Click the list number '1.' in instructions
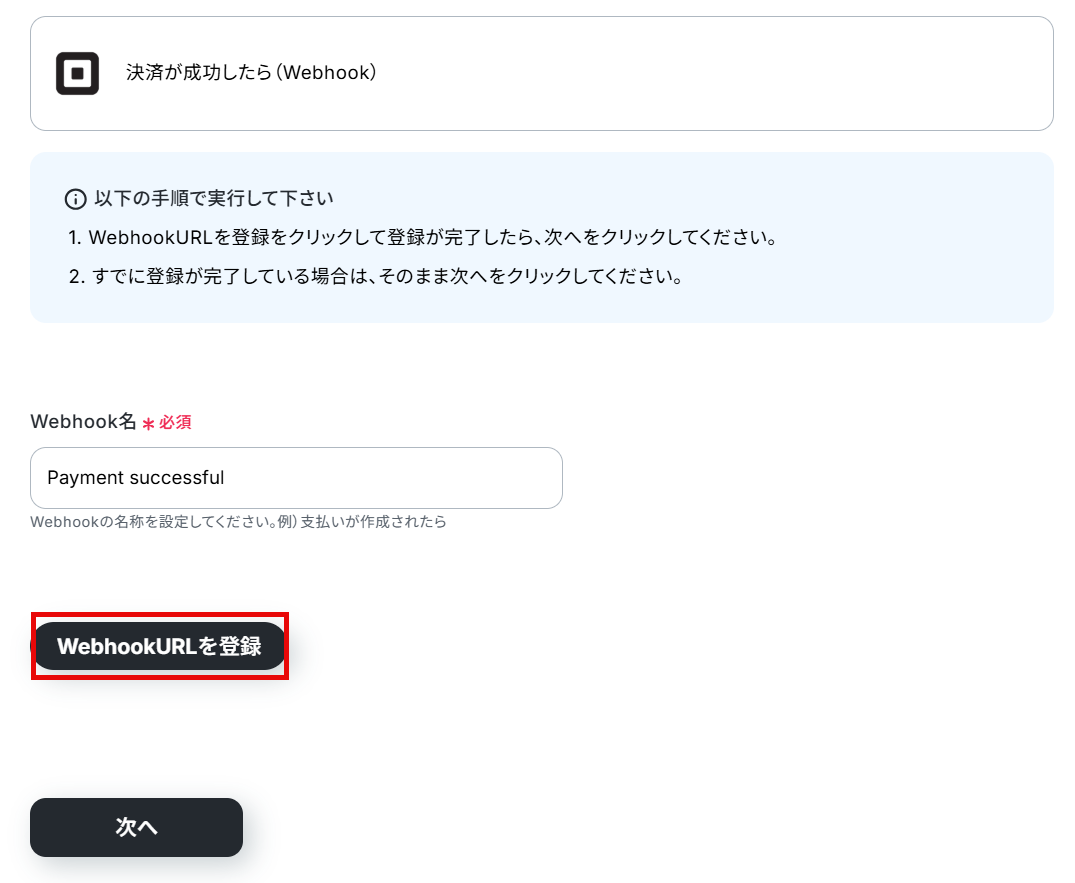The width and height of the screenshot is (1075, 883). (75, 238)
